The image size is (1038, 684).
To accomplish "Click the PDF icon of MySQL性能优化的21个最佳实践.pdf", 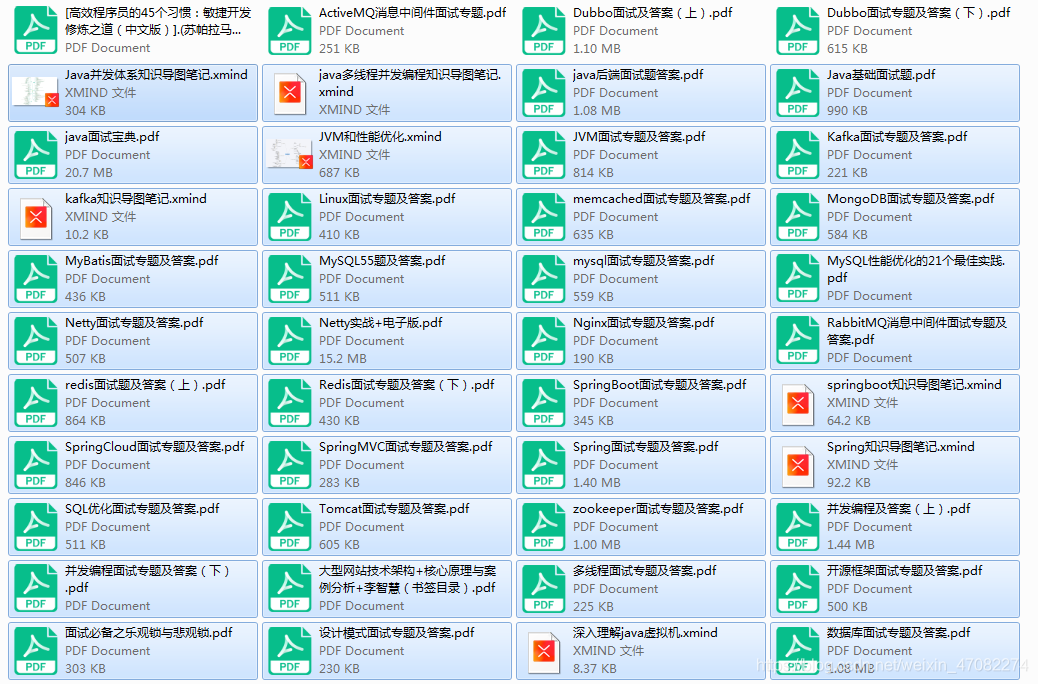I will coord(798,279).
